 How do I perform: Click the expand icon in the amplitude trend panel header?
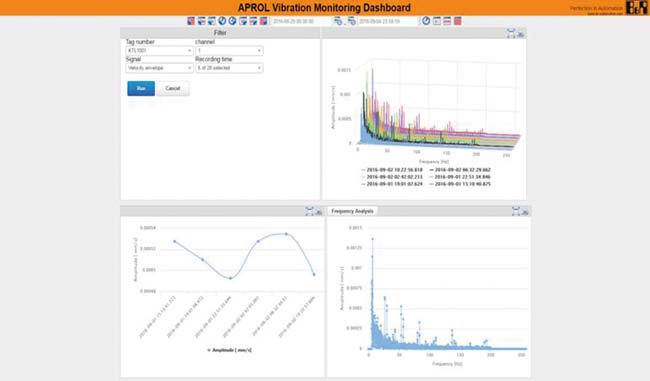[309, 211]
